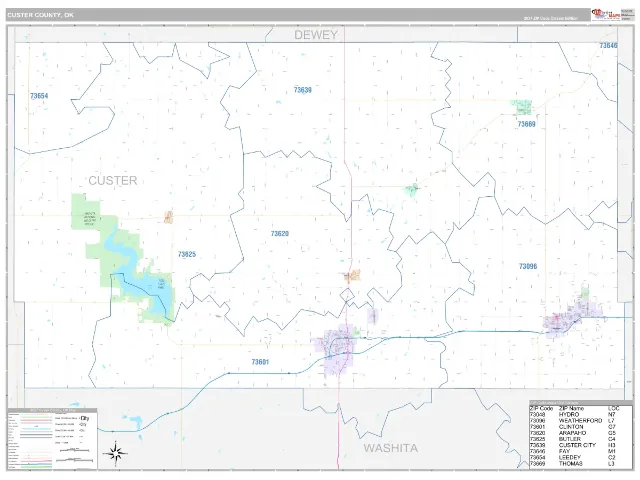Click the BUTLER row in ZIP index
The width and height of the screenshot is (640, 480).
click(575, 439)
